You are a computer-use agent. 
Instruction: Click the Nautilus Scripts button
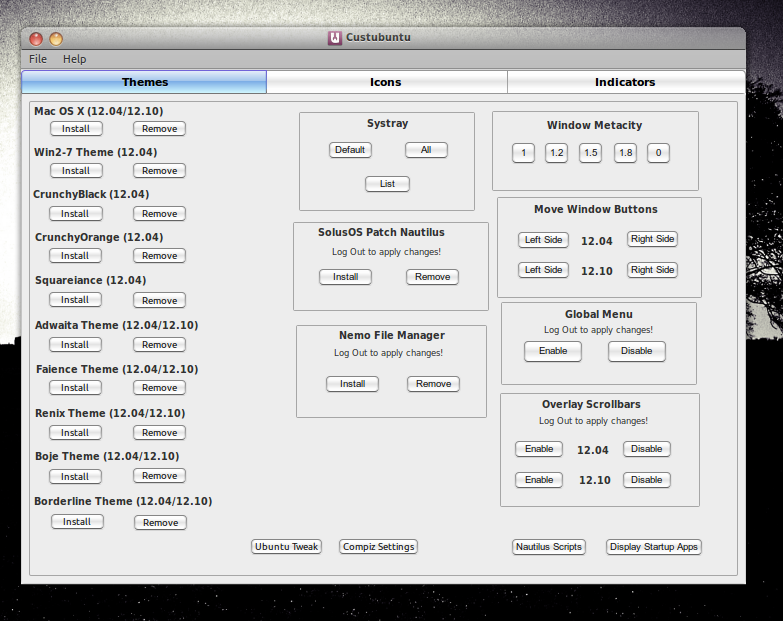point(549,547)
